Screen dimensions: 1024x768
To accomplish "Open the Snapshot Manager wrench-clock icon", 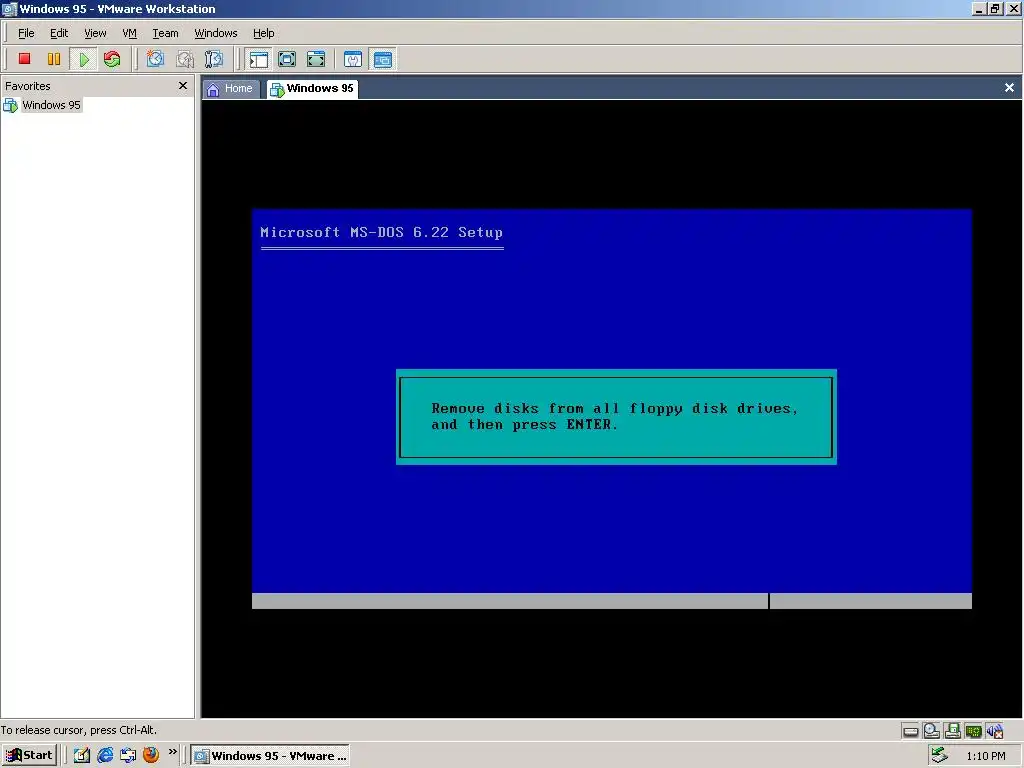I will (x=214, y=59).
